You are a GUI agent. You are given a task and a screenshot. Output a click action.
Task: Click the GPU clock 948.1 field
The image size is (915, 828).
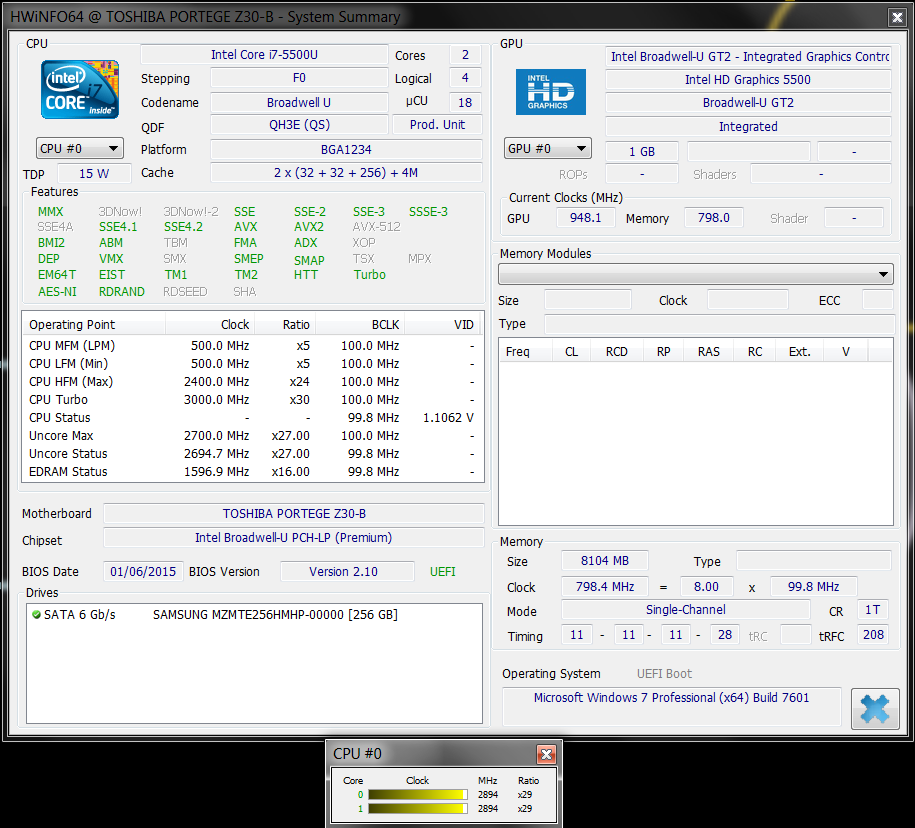click(x=585, y=218)
